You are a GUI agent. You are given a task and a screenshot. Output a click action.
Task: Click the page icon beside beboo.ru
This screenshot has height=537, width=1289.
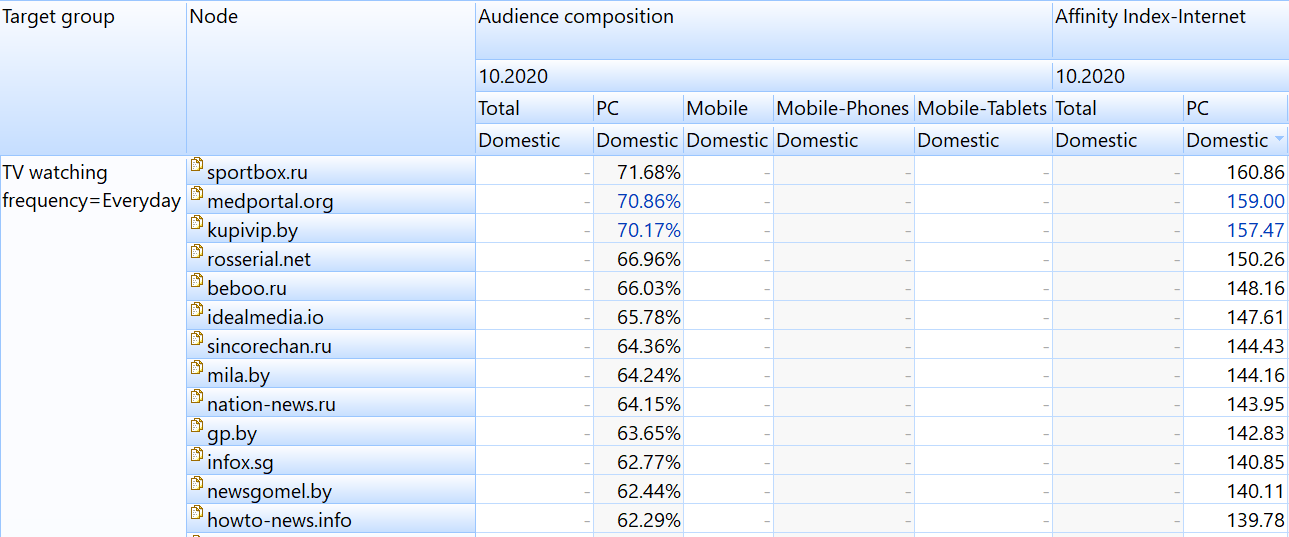[x=197, y=281]
